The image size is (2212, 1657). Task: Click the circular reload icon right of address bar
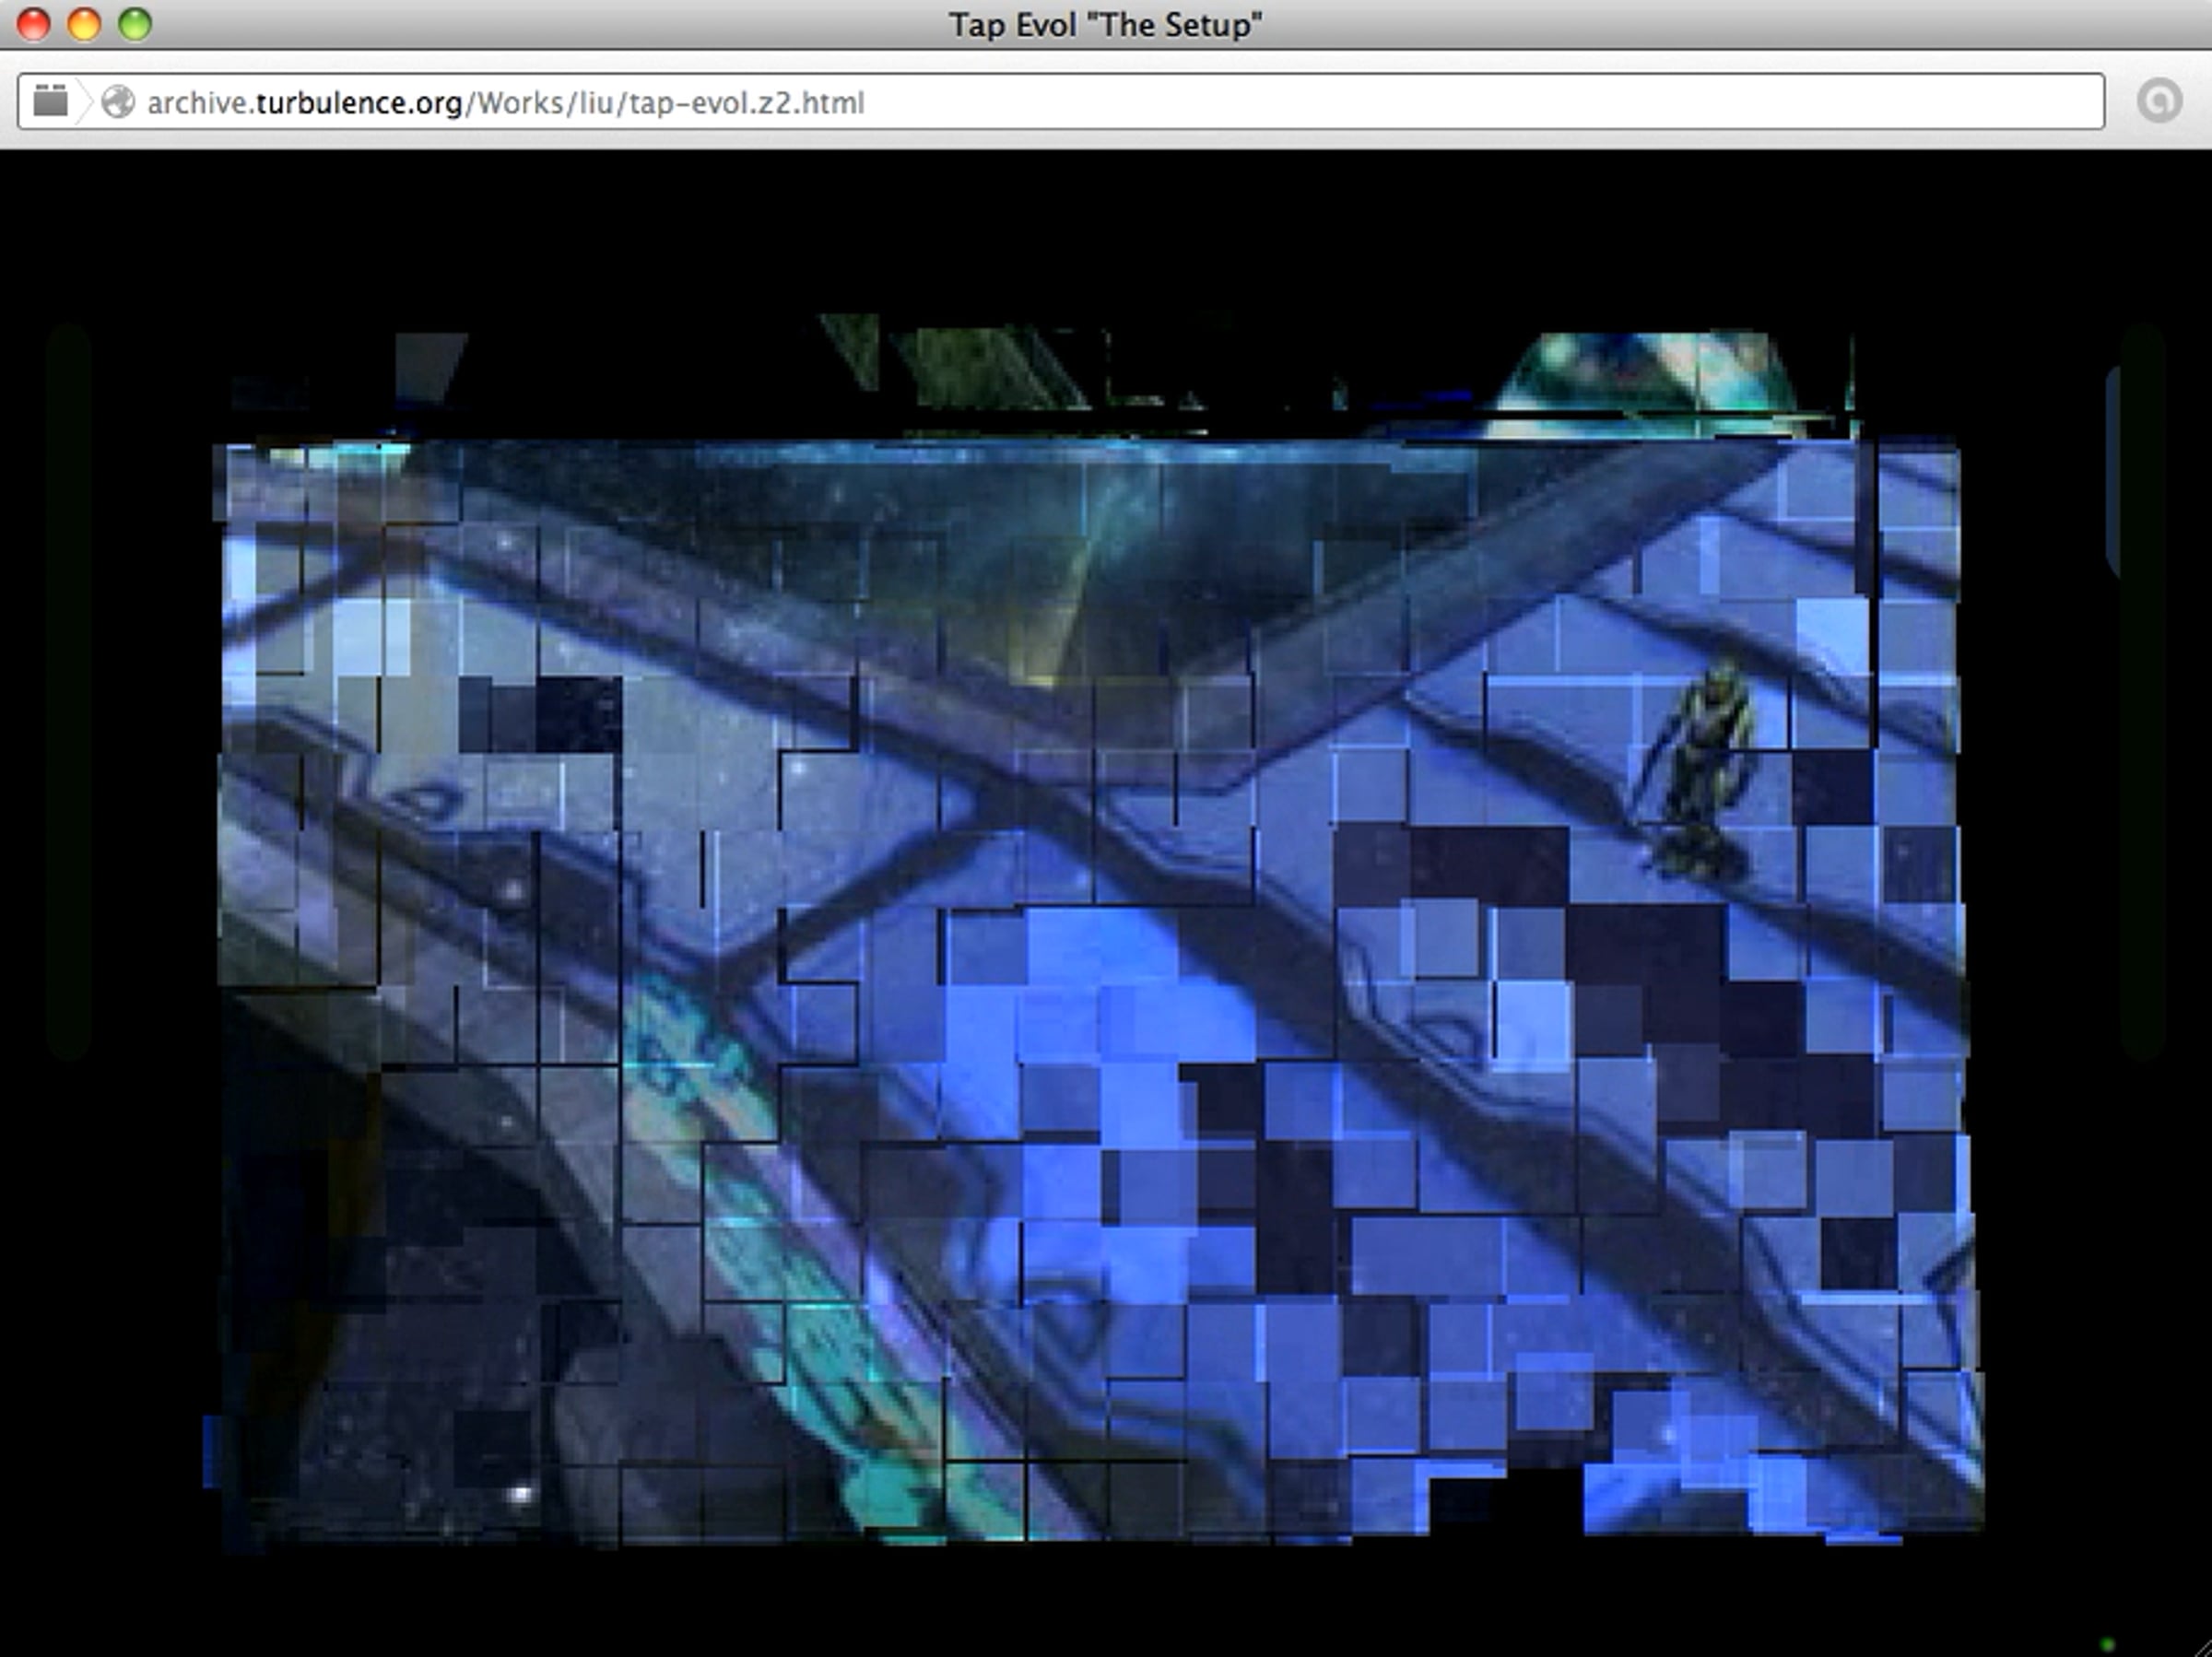2159,101
